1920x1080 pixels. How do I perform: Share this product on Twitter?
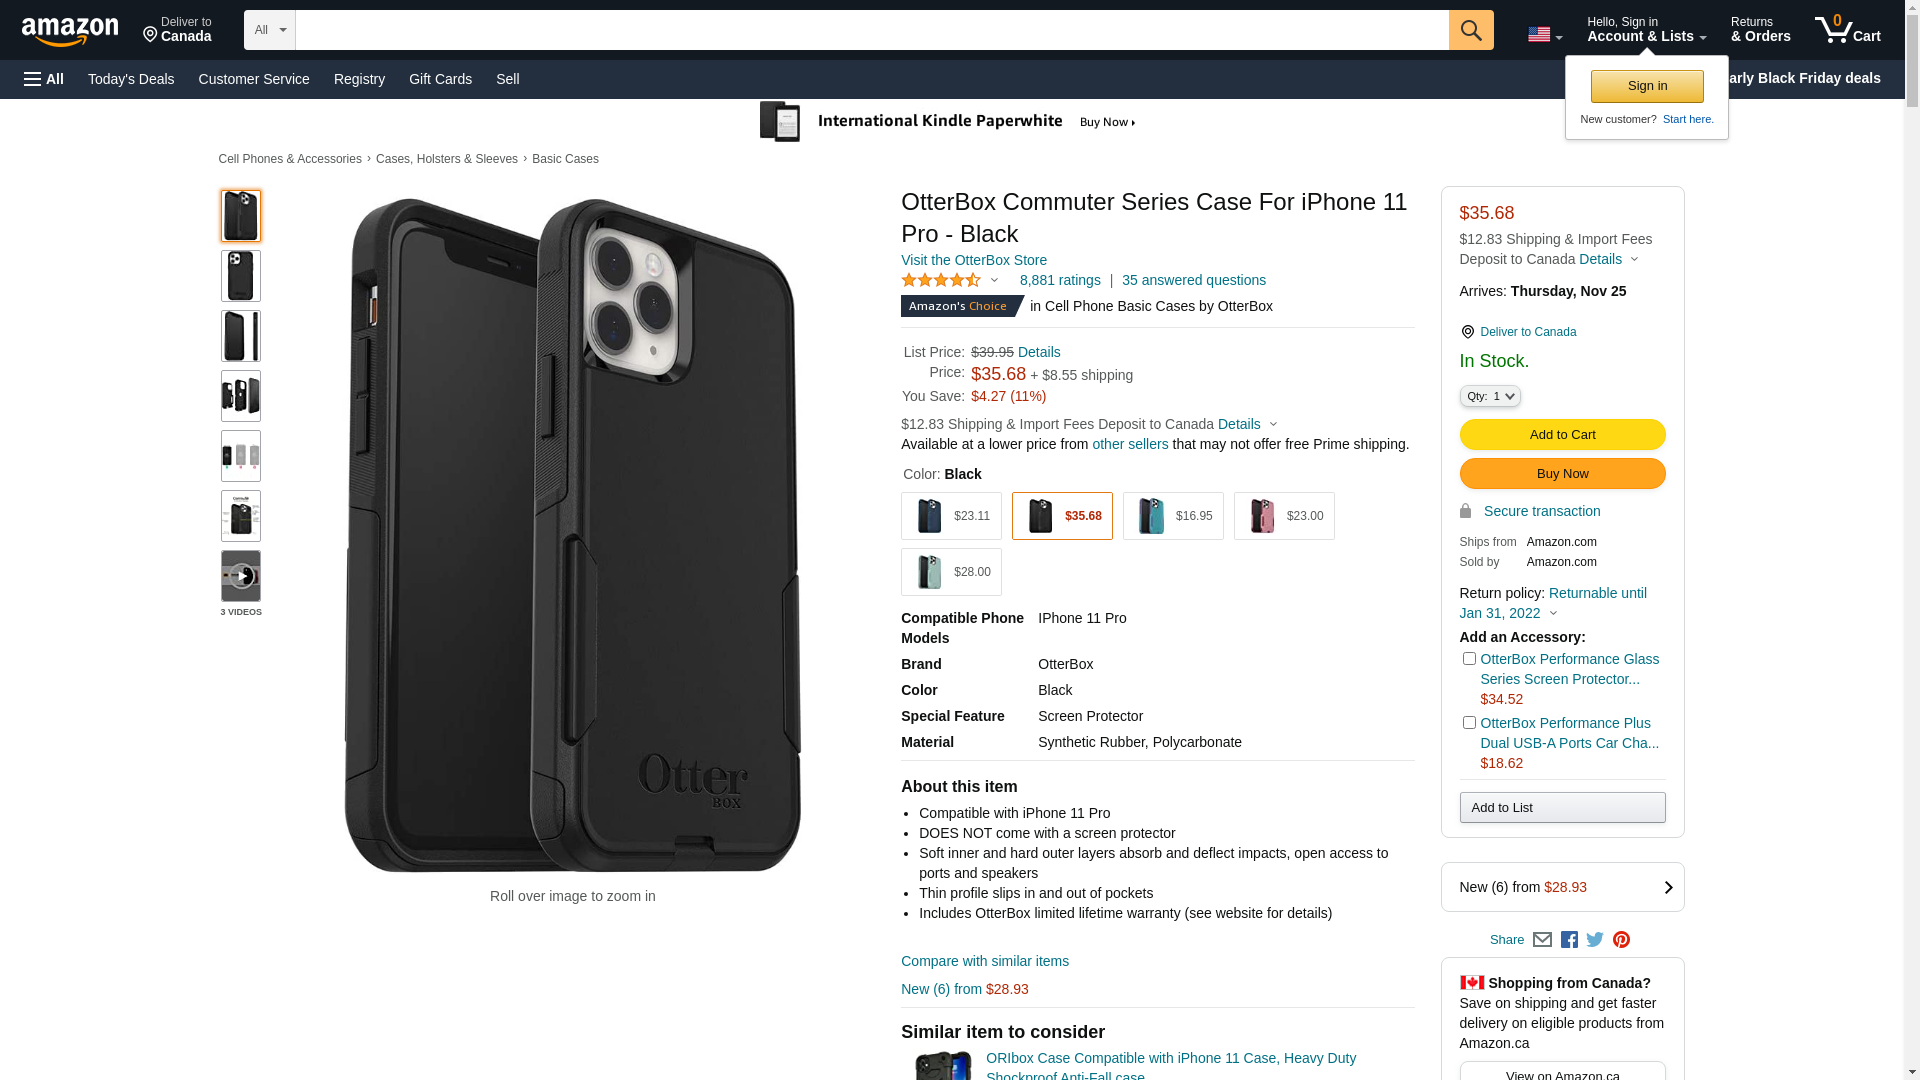coord(1595,940)
